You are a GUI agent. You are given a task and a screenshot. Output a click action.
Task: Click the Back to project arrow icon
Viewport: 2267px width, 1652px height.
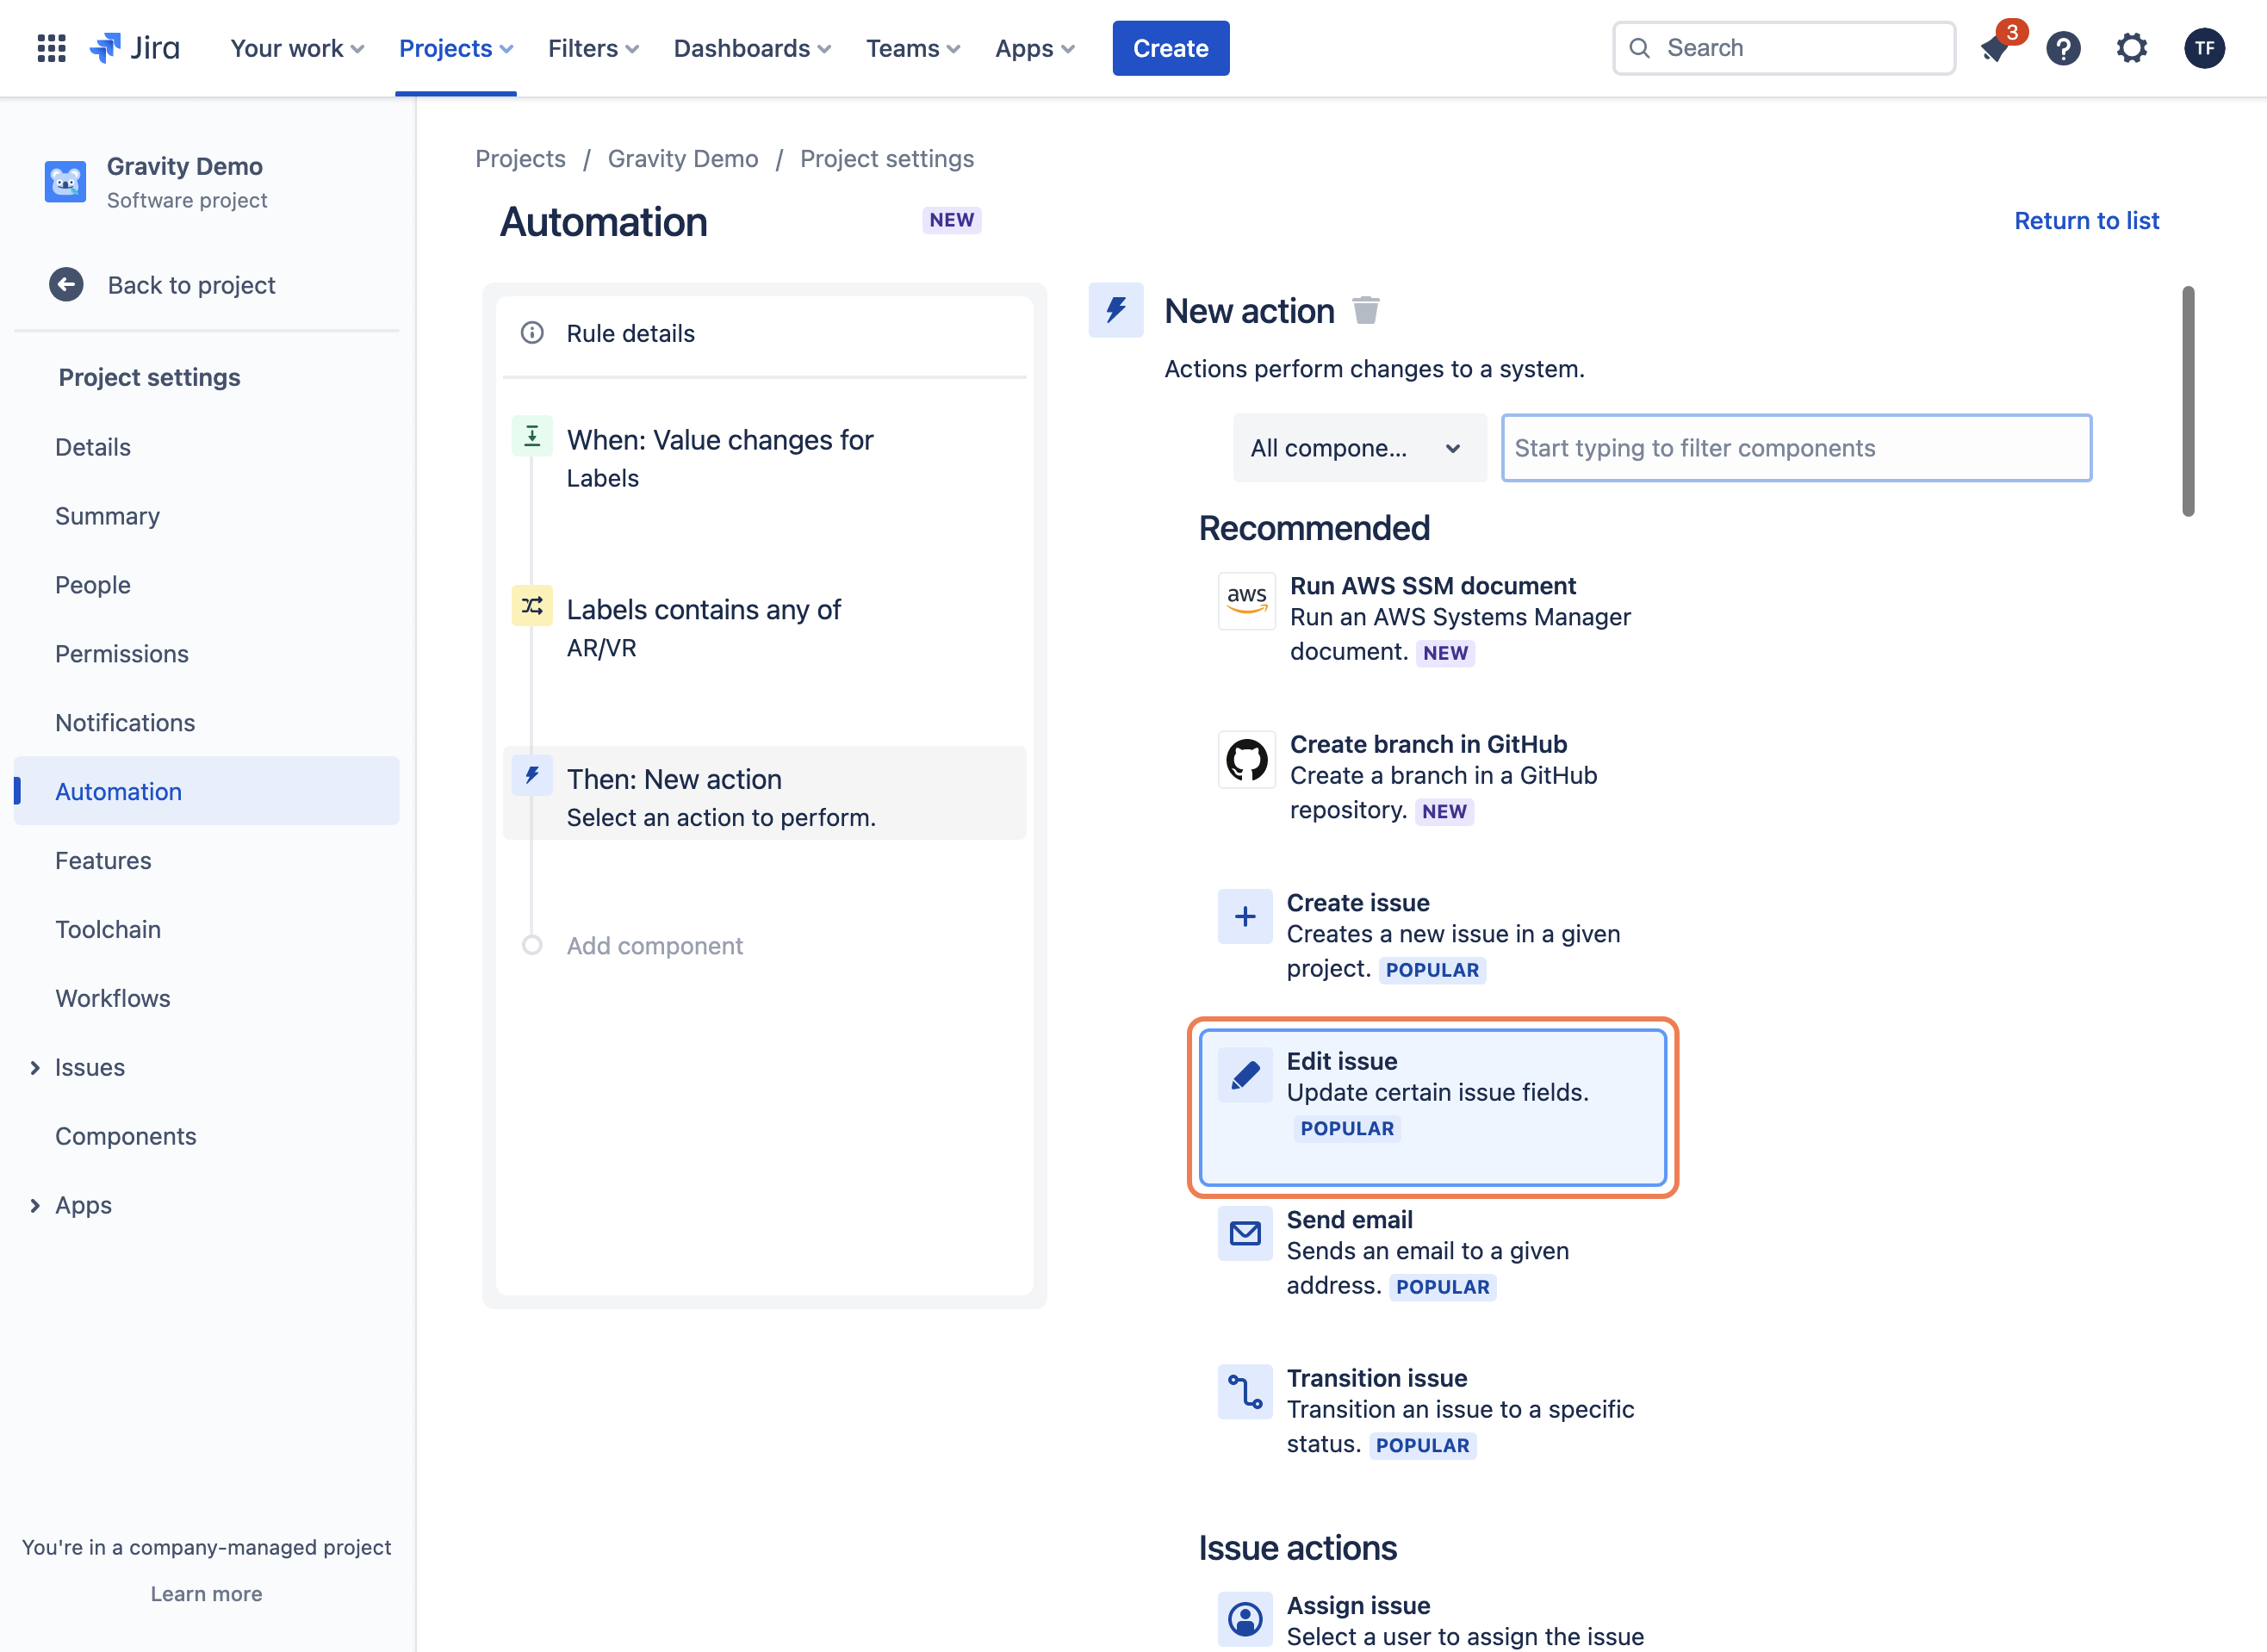point(66,285)
